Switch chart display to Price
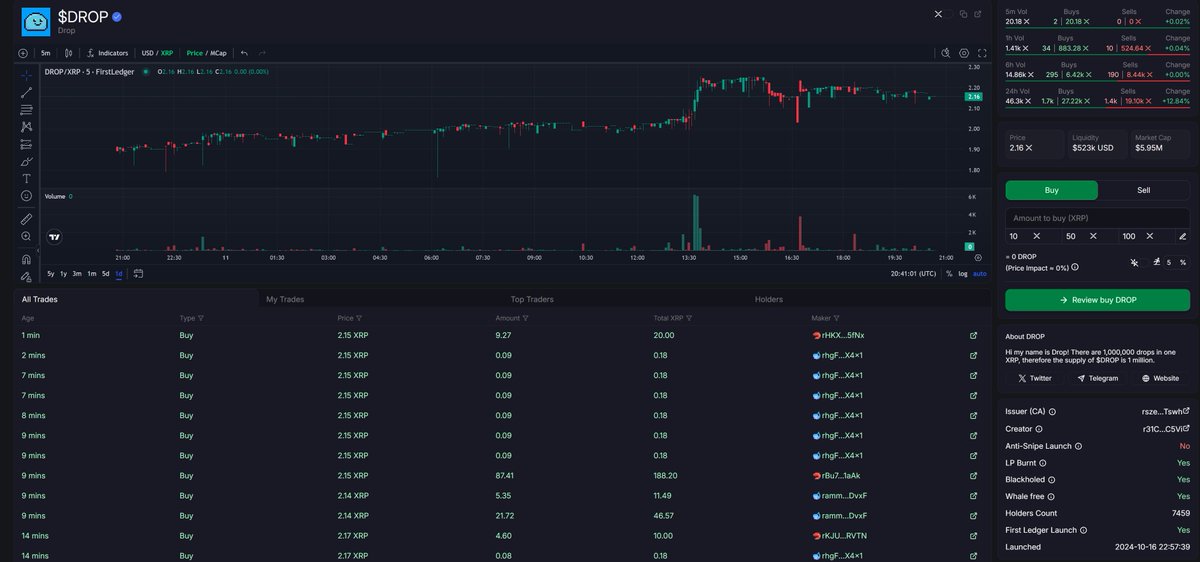The height and width of the screenshot is (562, 1200). pos(195,53)
